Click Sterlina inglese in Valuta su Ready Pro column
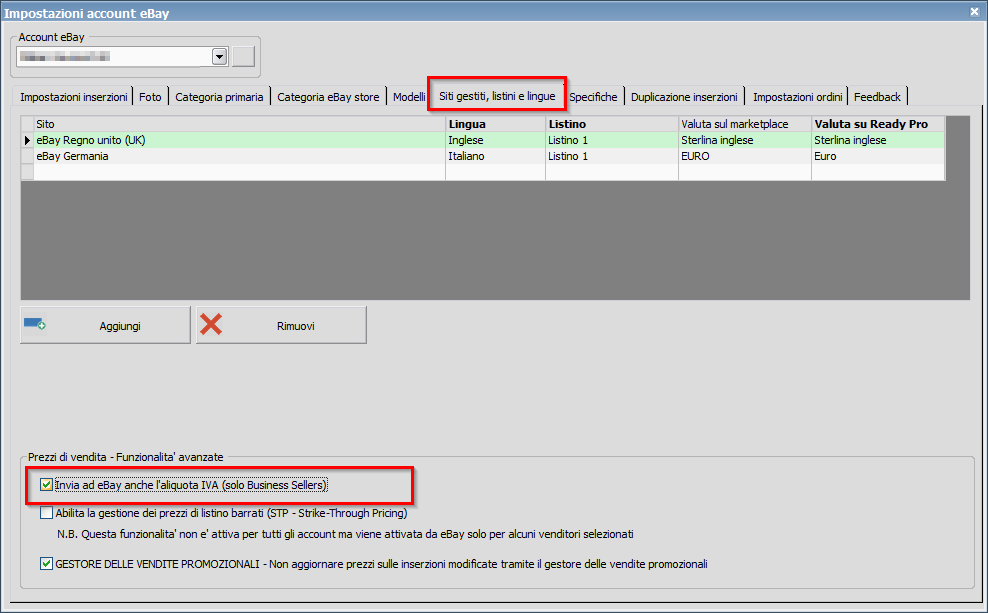The height and width of the screenshot is (613, 988). (878, 140)
